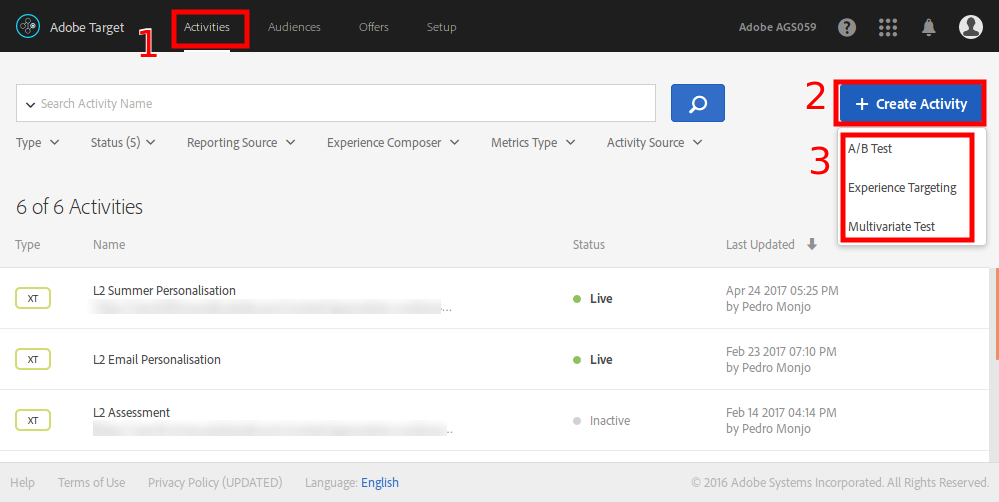Open the Type filter dropdown

point(38,143)
